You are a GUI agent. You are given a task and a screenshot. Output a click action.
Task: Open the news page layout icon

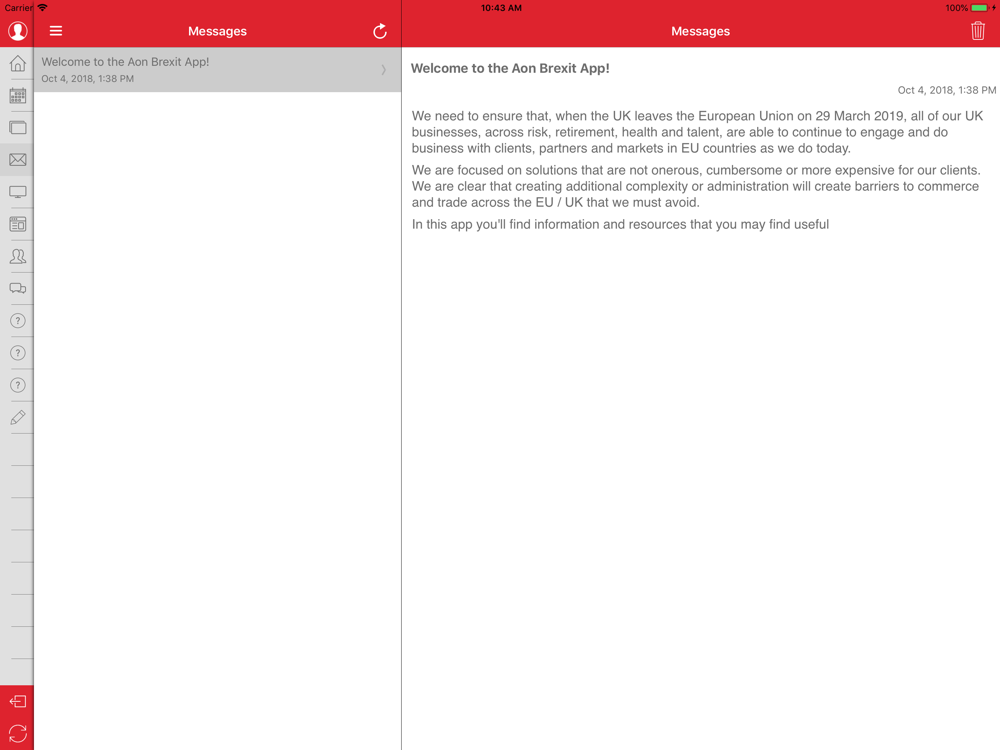click(x=18, y=224)
